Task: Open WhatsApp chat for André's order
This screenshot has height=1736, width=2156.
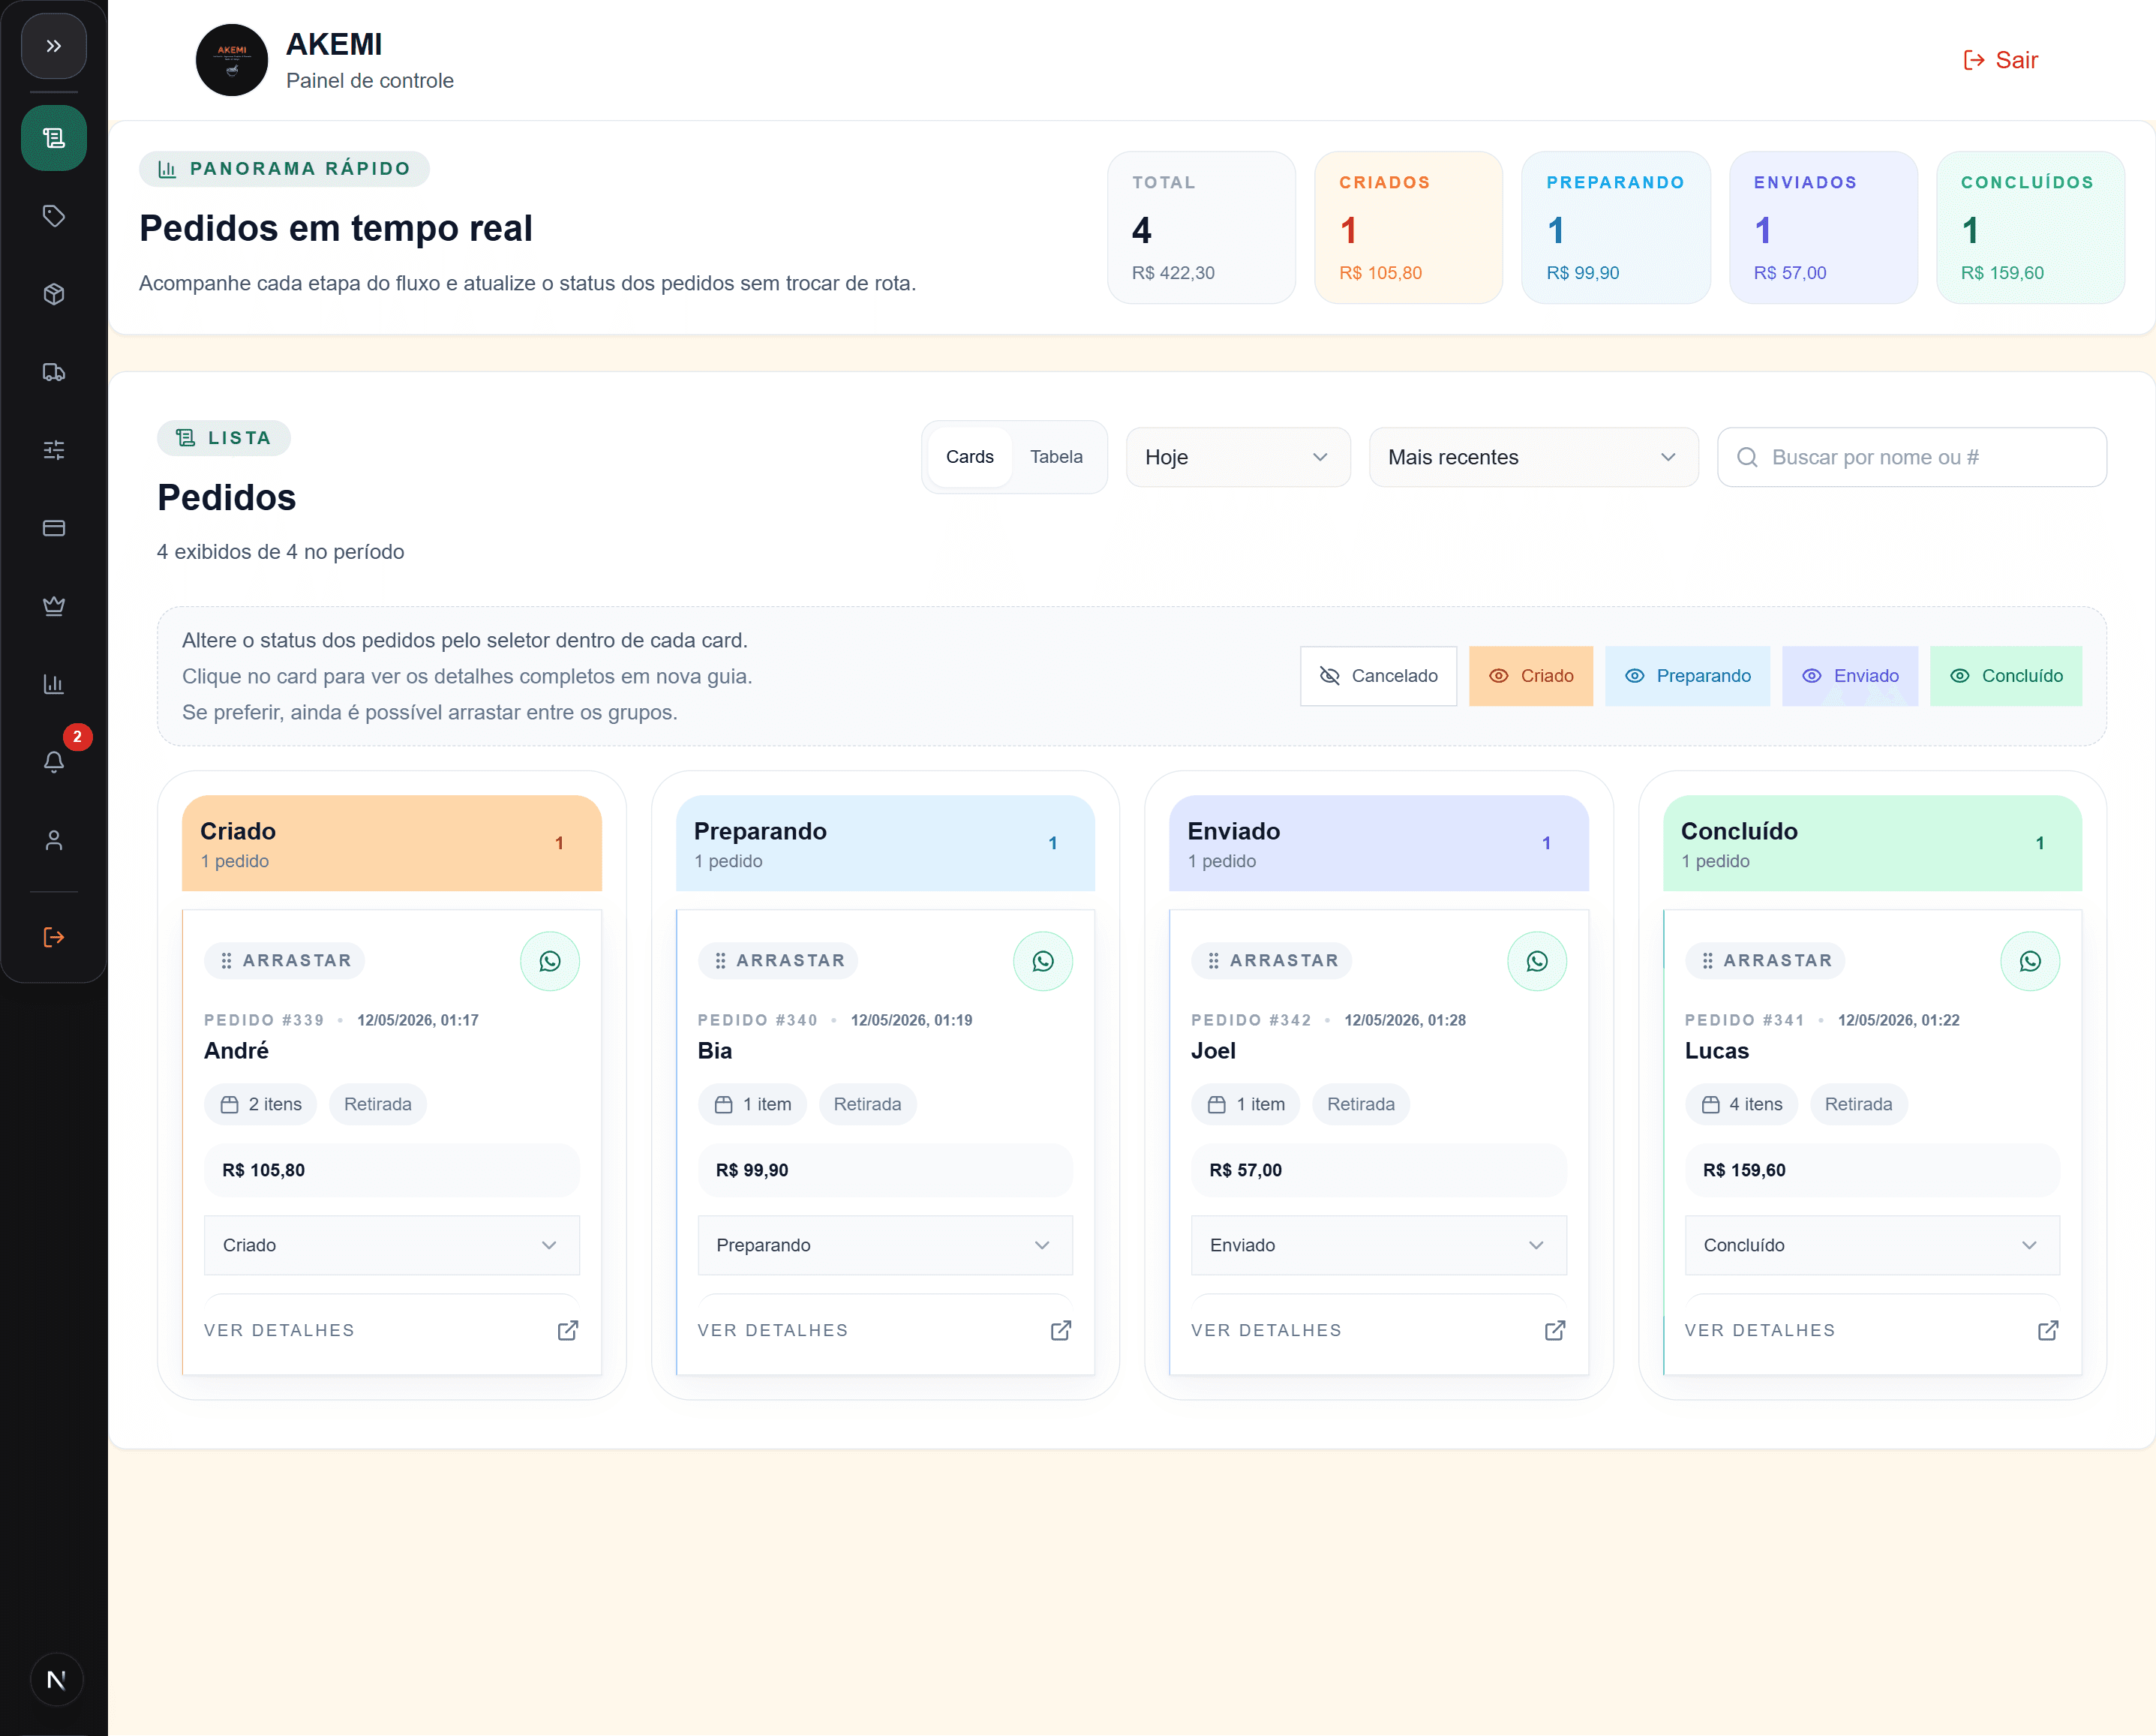Action: [x=550, y=961]
